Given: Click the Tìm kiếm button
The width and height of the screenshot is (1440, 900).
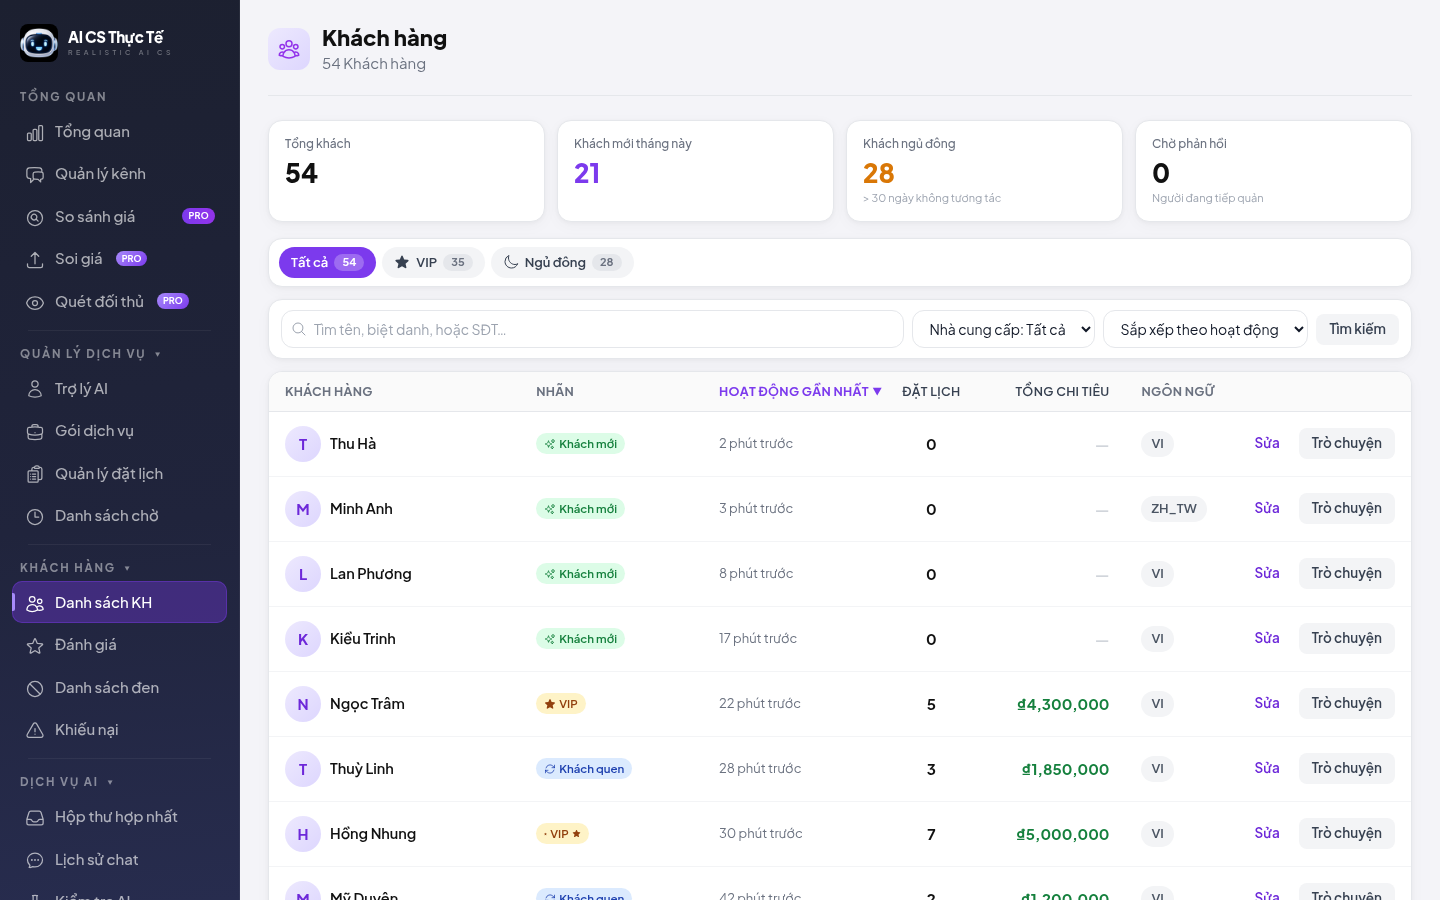Looking at the screenshot, I should pos(1357,329).
